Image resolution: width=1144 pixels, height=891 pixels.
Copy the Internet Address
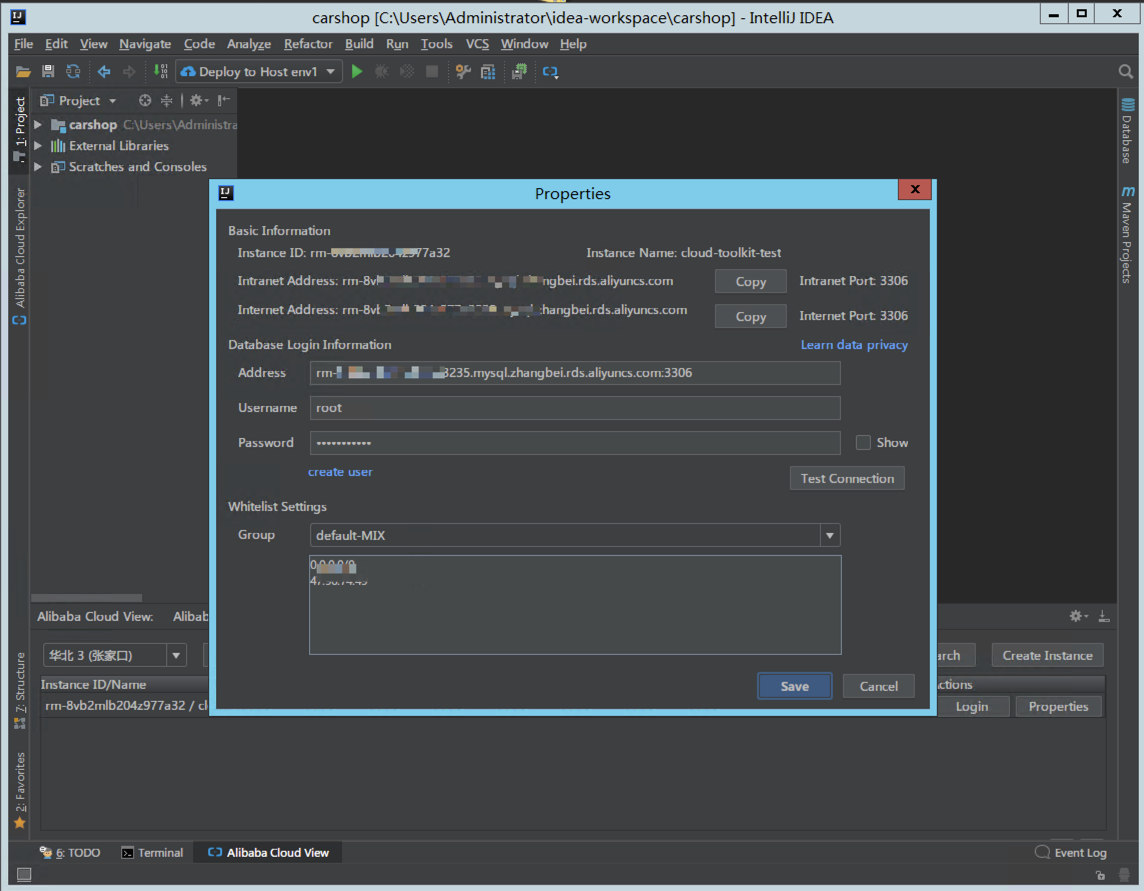[x=751, y=317]
